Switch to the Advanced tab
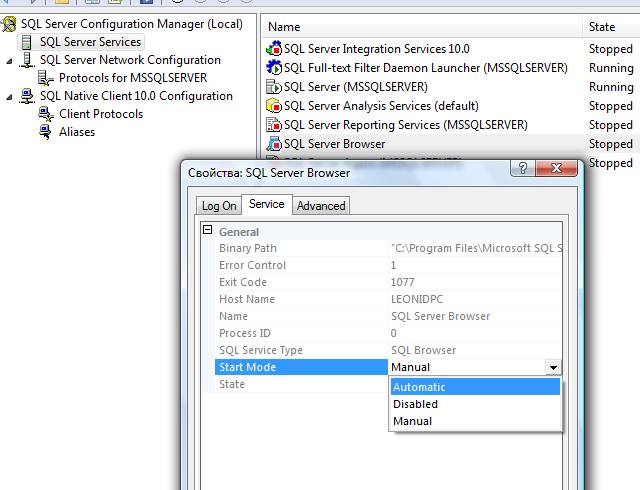The width and height of the screenshot is (640, 490). pos(321,206)
